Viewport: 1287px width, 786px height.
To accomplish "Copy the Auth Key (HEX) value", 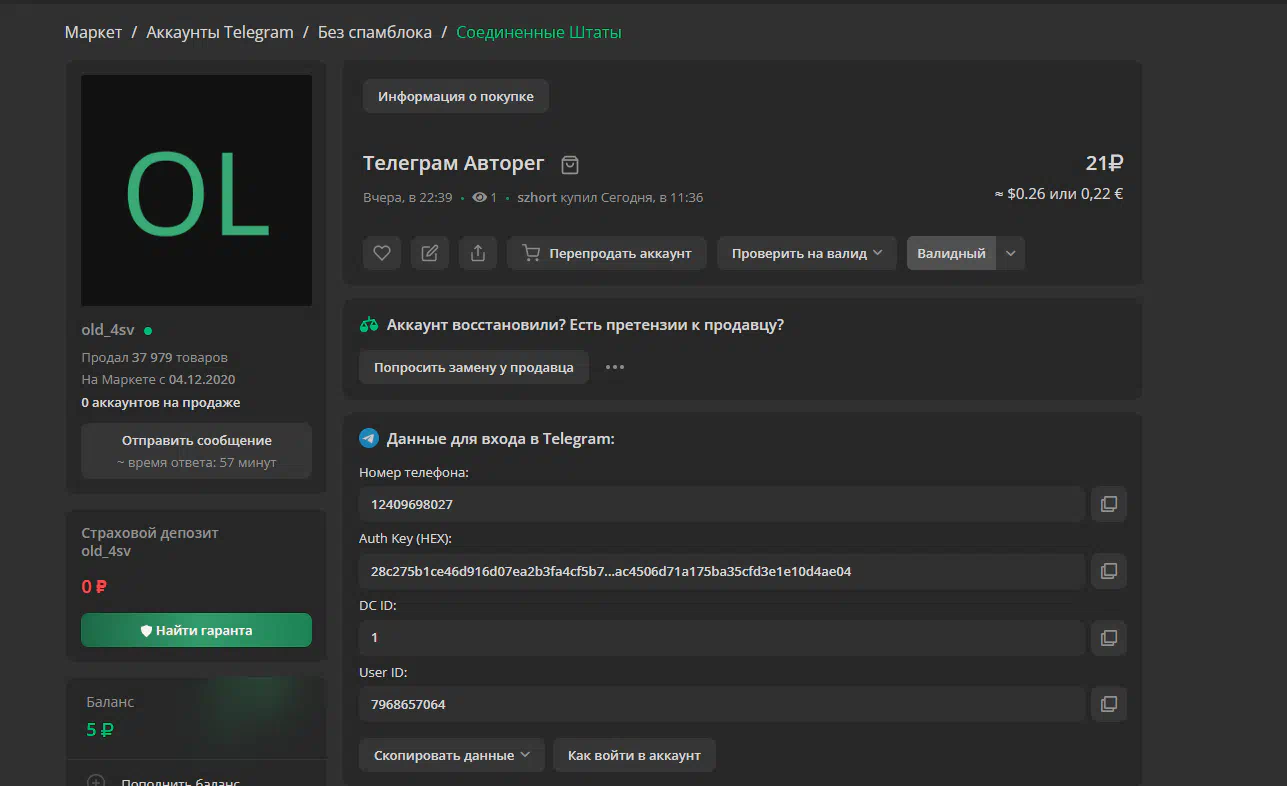I will 1109,571.
